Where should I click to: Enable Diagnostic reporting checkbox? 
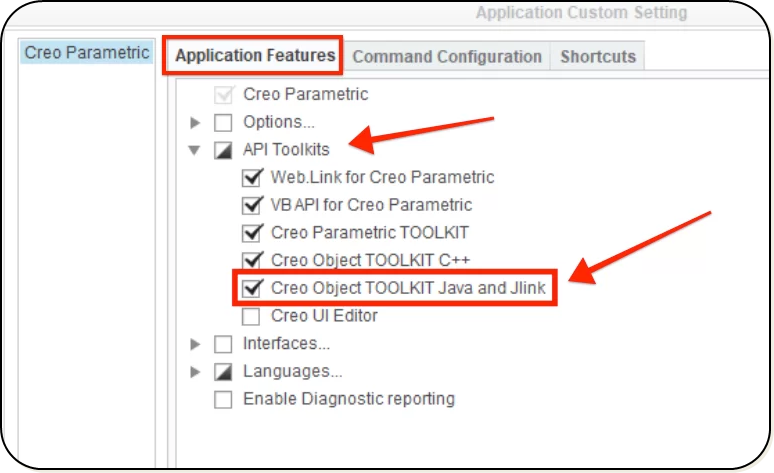tap(223, 399)
